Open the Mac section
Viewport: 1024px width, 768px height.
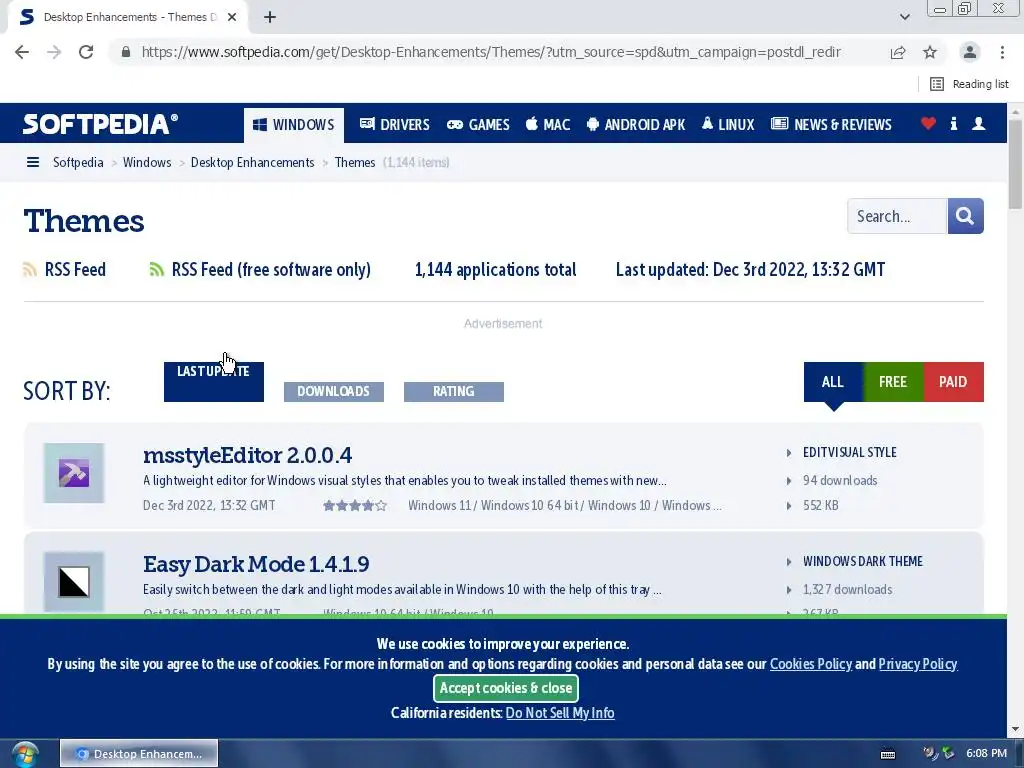click(548, 125)
